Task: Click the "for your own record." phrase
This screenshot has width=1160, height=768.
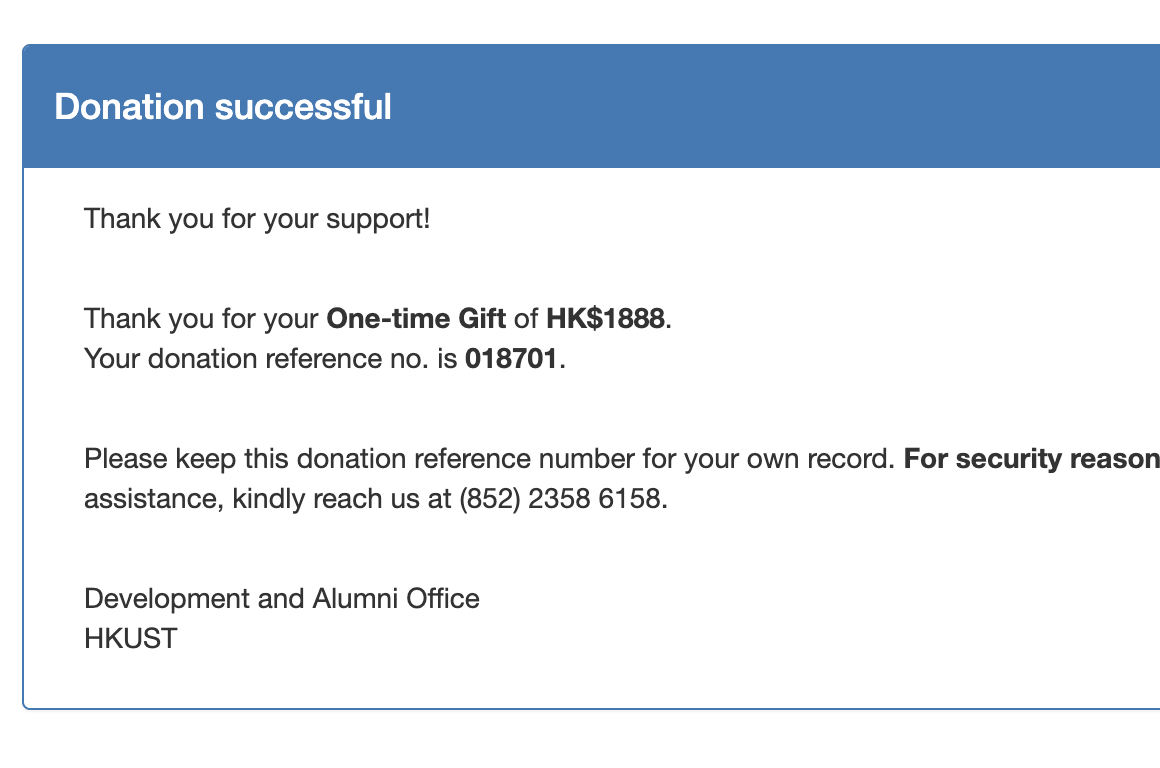Action: click(769, 459)
